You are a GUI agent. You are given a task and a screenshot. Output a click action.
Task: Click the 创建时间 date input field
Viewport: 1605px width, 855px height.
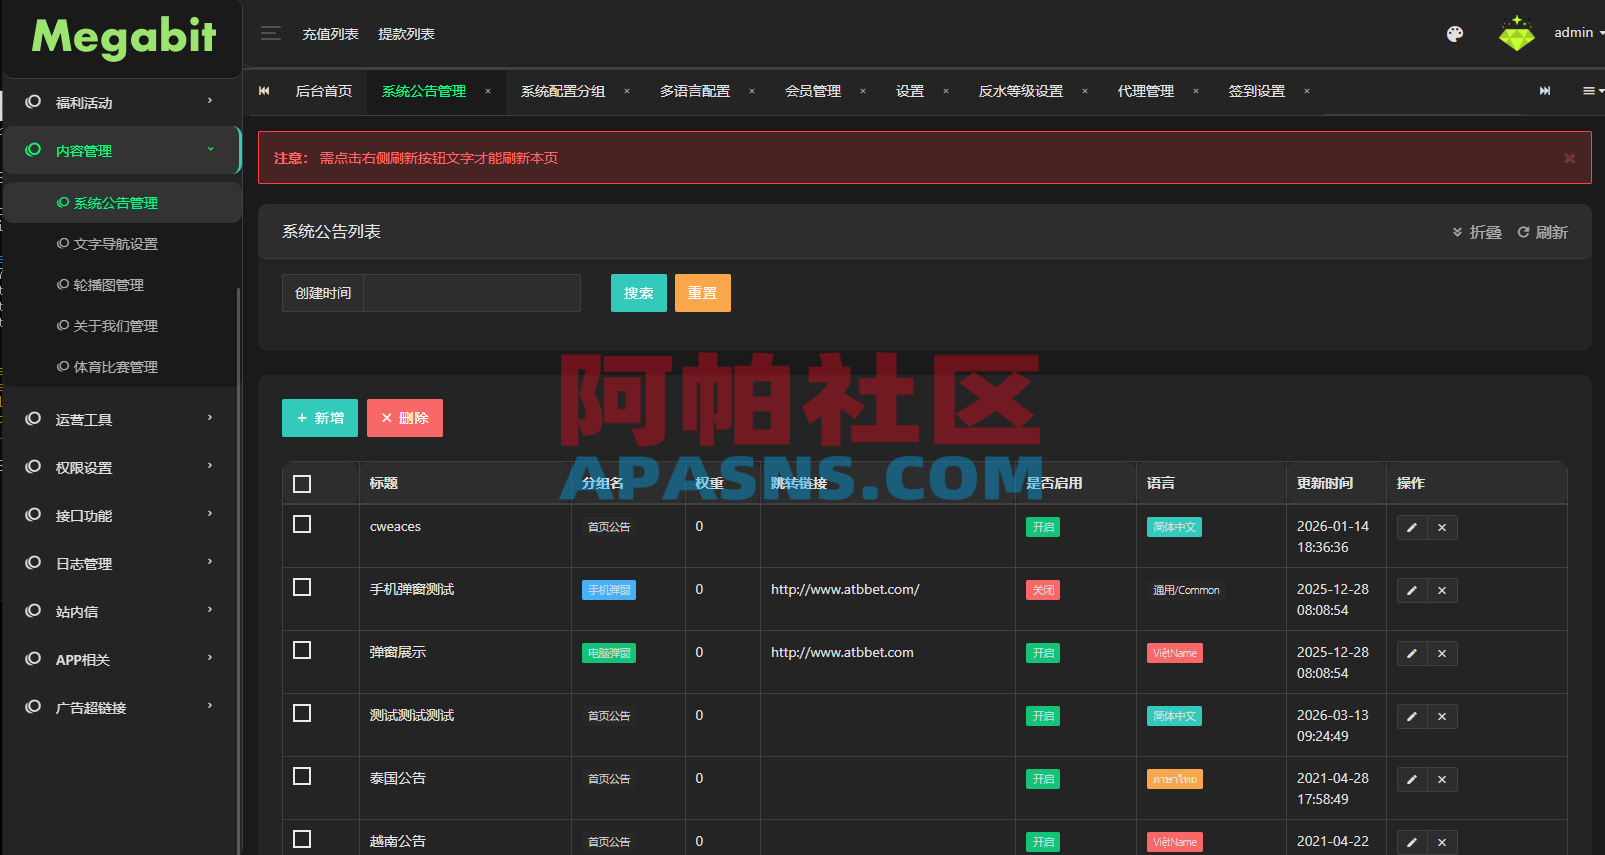pyautogui.click(x=472, y=293)
